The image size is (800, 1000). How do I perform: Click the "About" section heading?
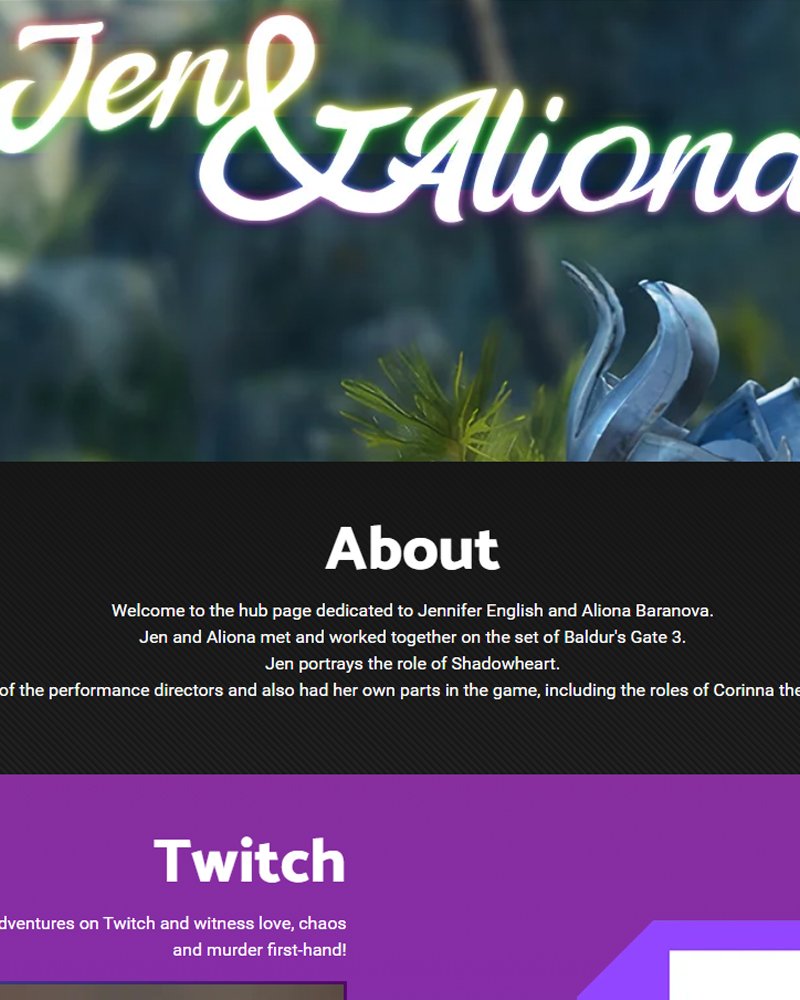click(412, 548)
